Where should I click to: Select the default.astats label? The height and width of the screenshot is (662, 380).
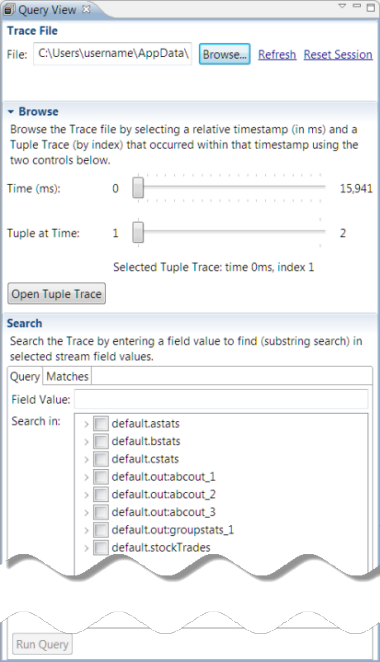tap(146, 423)
